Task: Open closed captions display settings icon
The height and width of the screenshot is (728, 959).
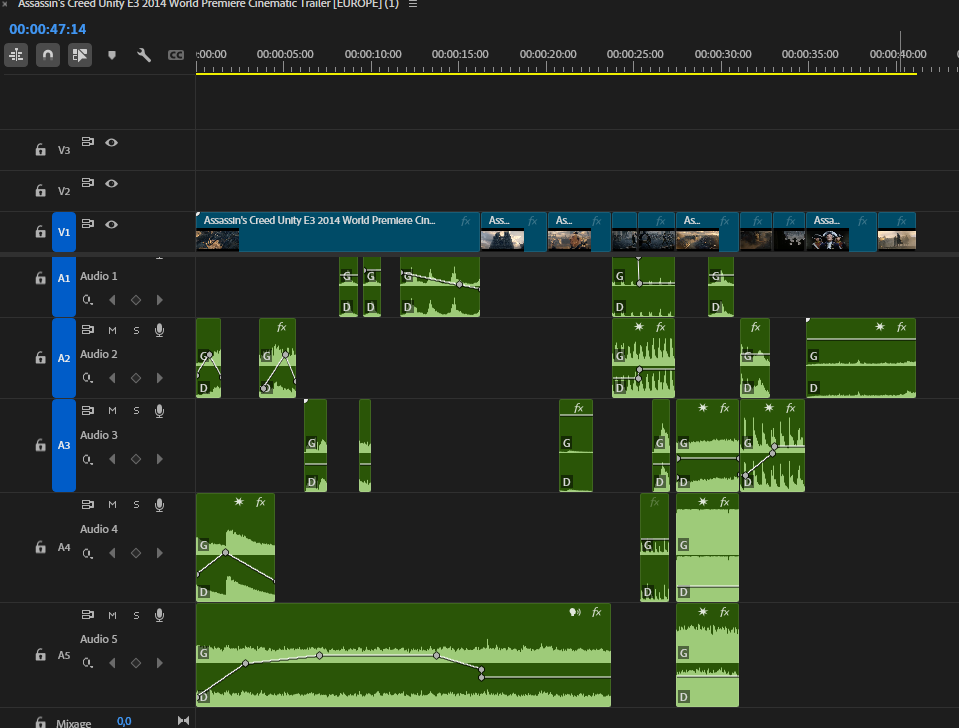Action: 175,55
